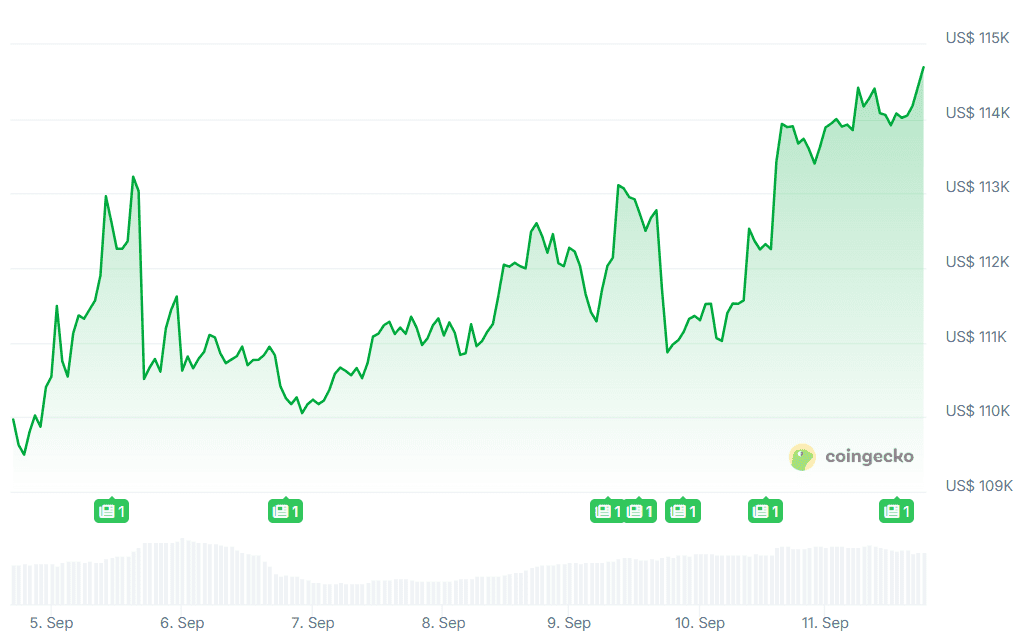Click the coingecko watermark text
This screenshot has width=1031, height=642.
pos(869,457)
